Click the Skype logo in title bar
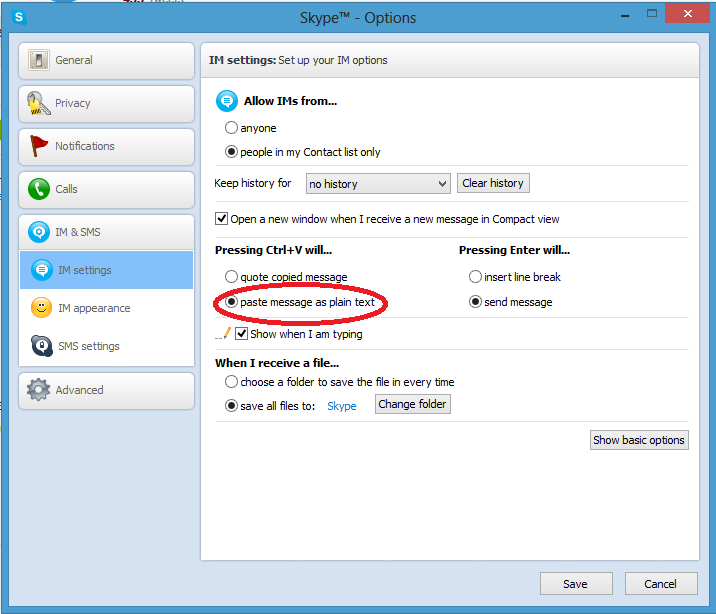Viewport: 716px width, 614px height. coord(19,17)
